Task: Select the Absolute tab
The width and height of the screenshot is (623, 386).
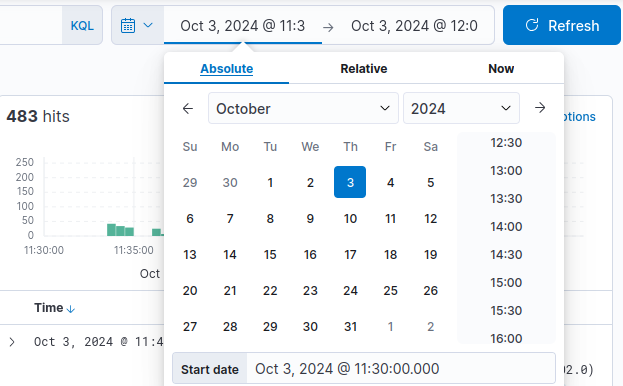Action: point(226,69)
